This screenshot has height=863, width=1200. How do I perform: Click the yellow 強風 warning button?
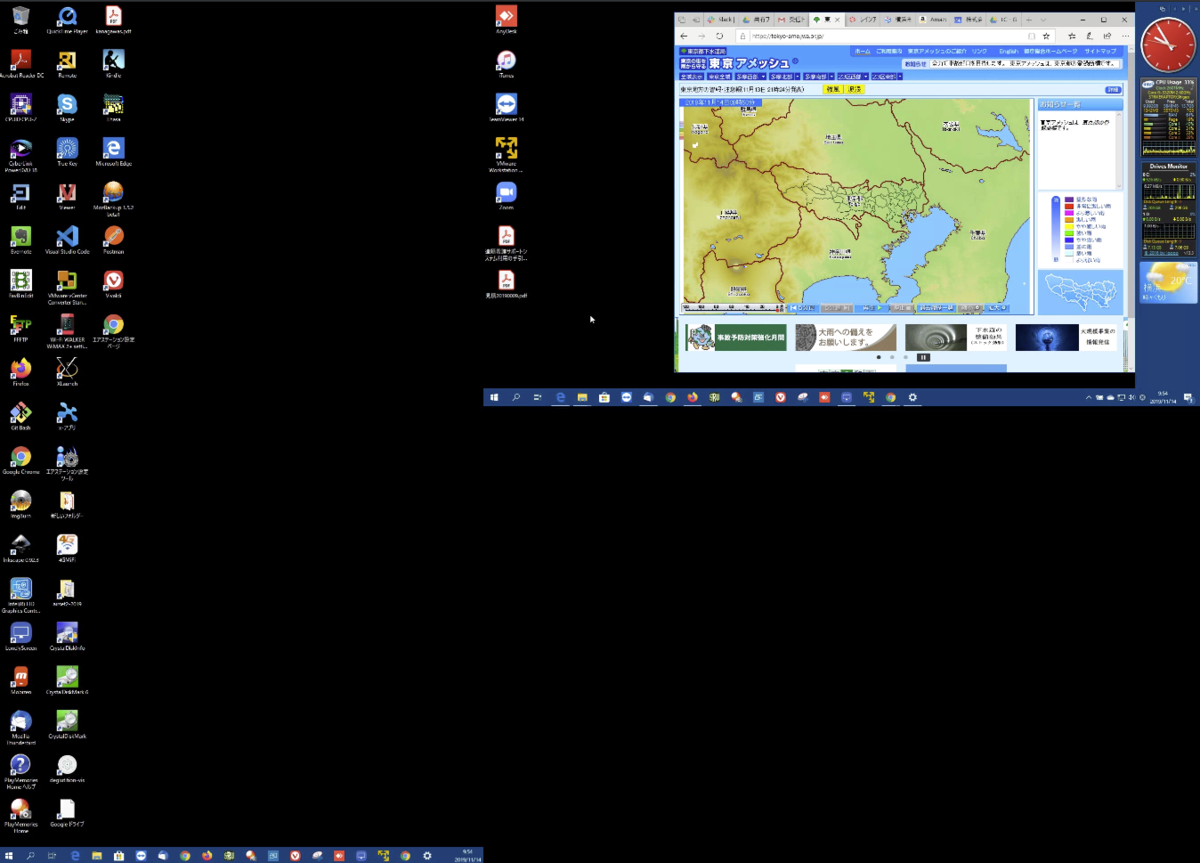[x=832, y=89]
